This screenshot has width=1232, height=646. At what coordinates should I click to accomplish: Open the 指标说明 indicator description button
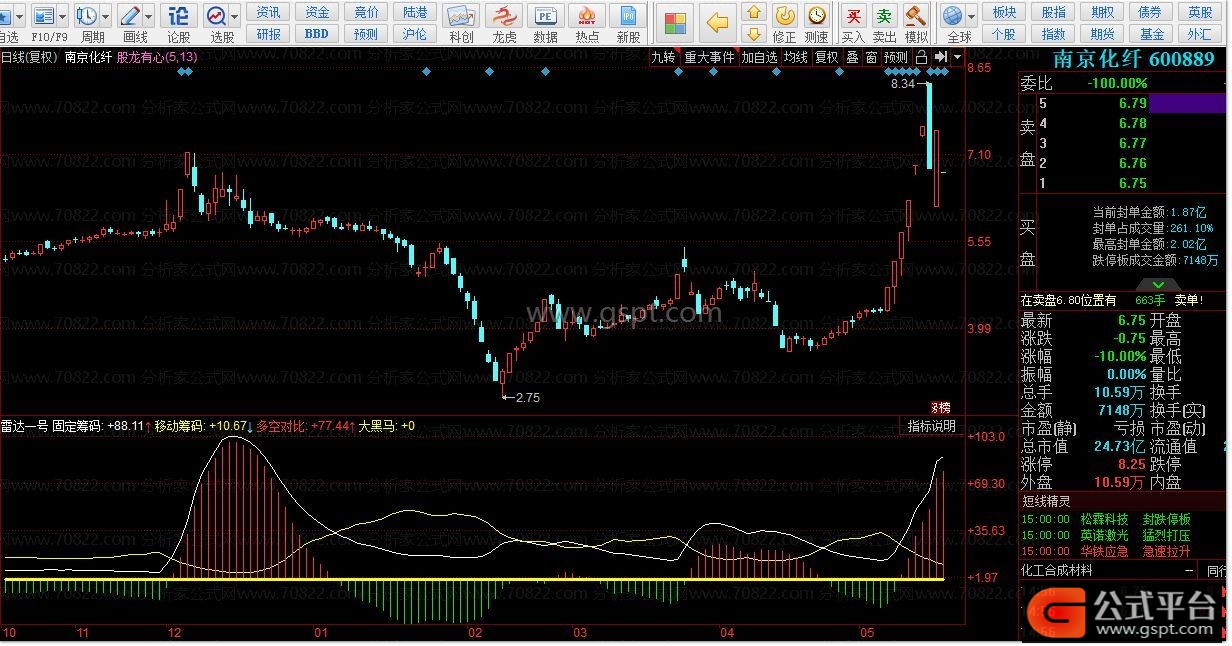click(932, 426)
